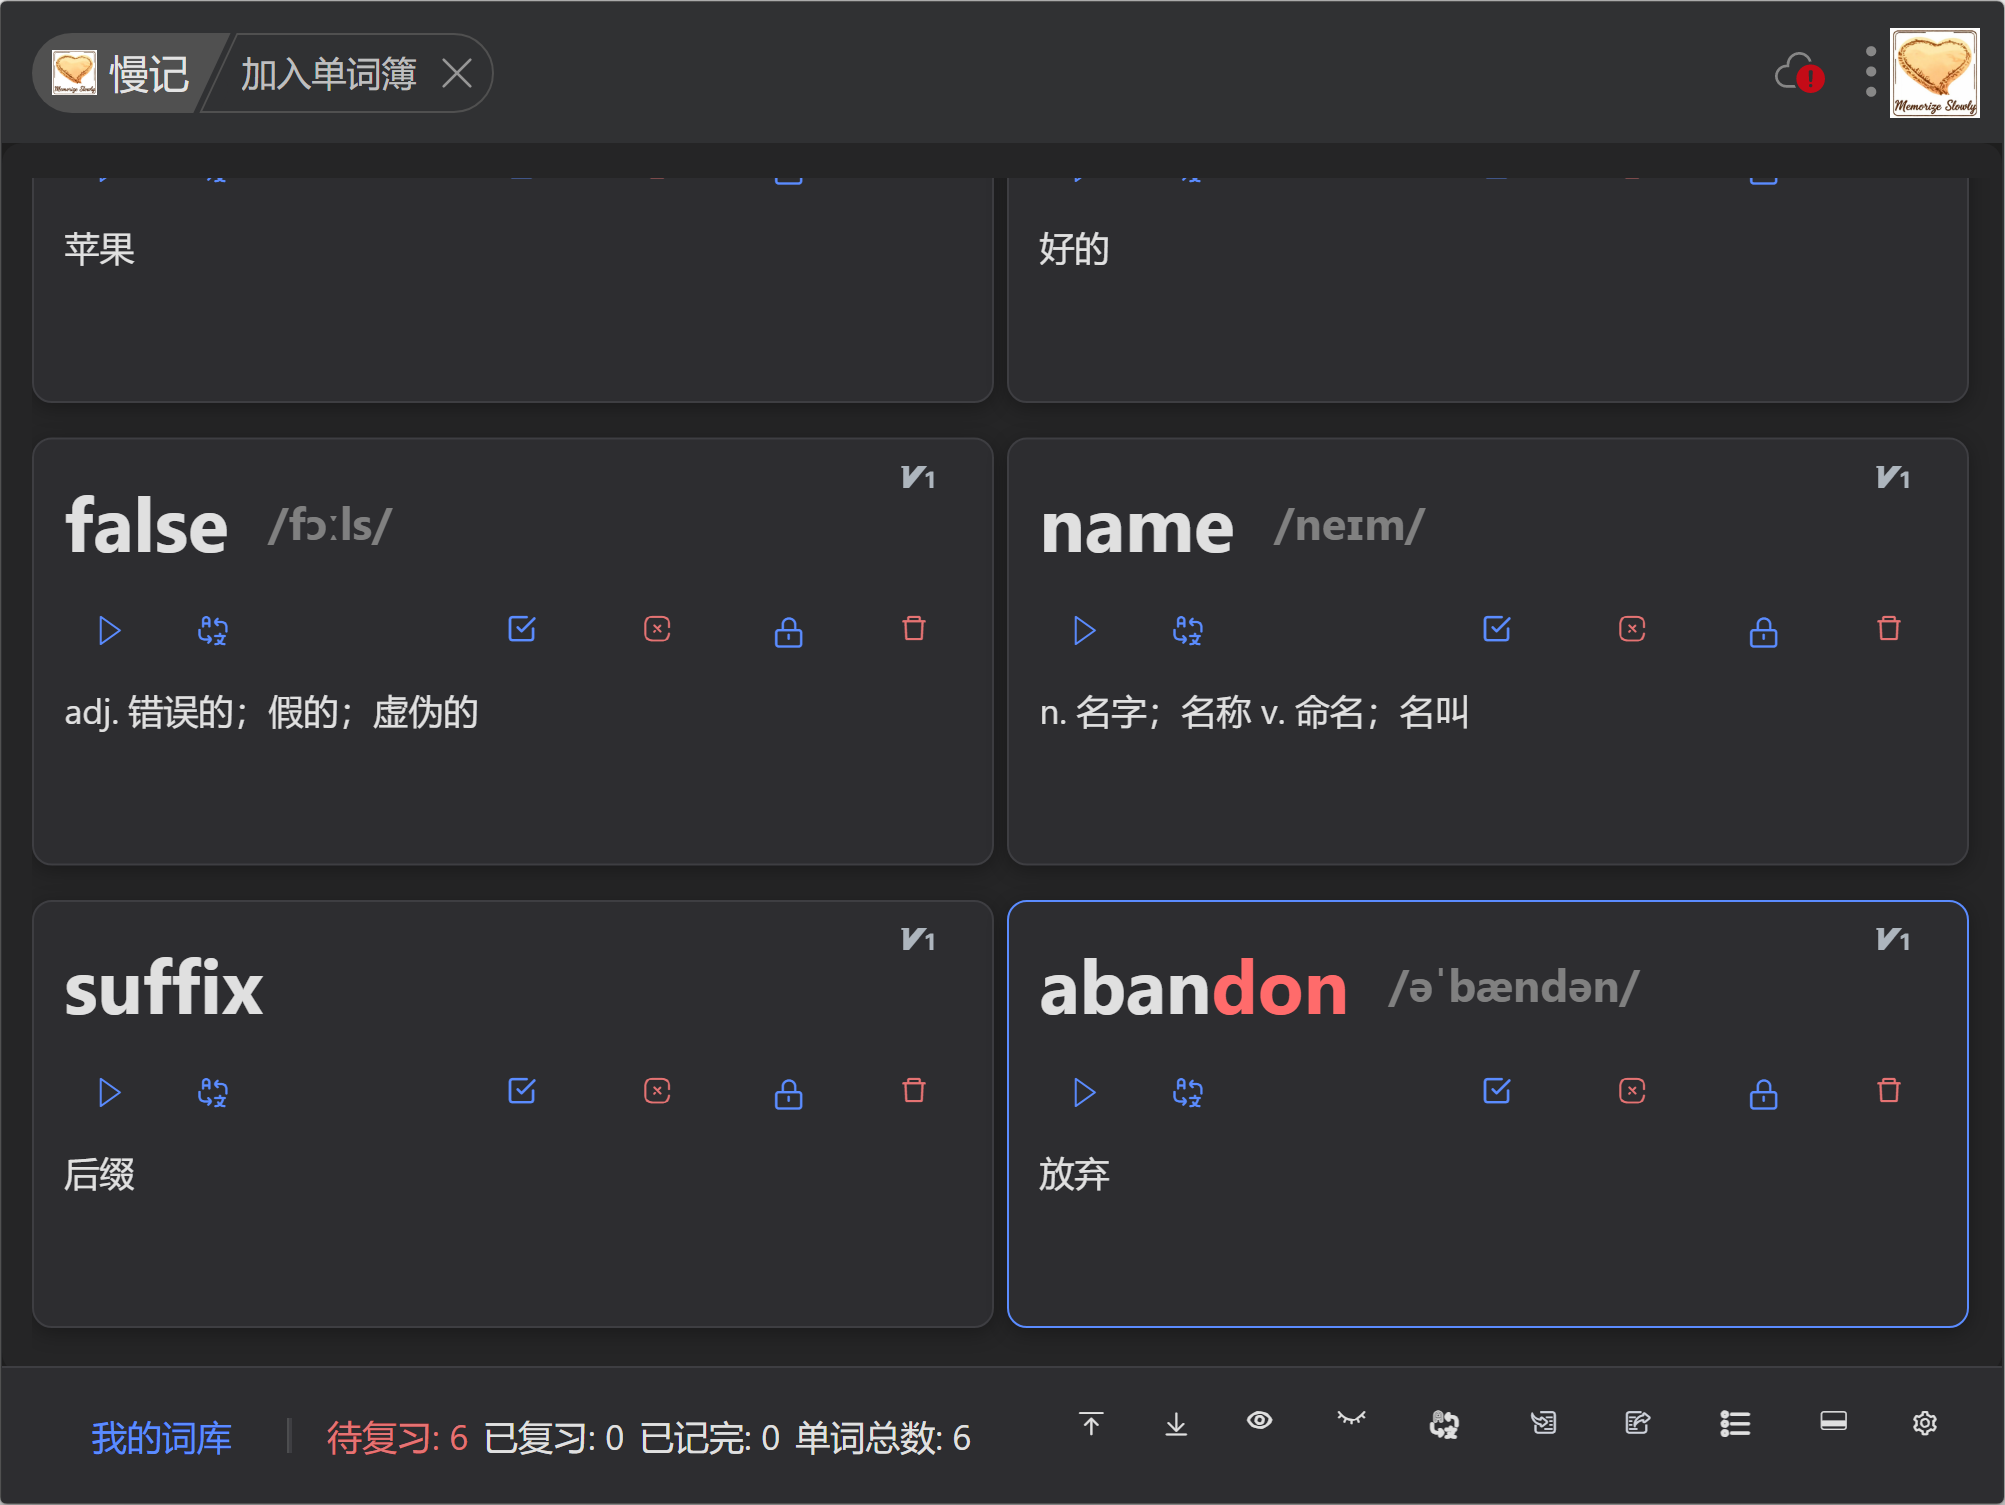
Task: Click the batch translate icon in bottom toolbar
Action: [1444, 1424]
